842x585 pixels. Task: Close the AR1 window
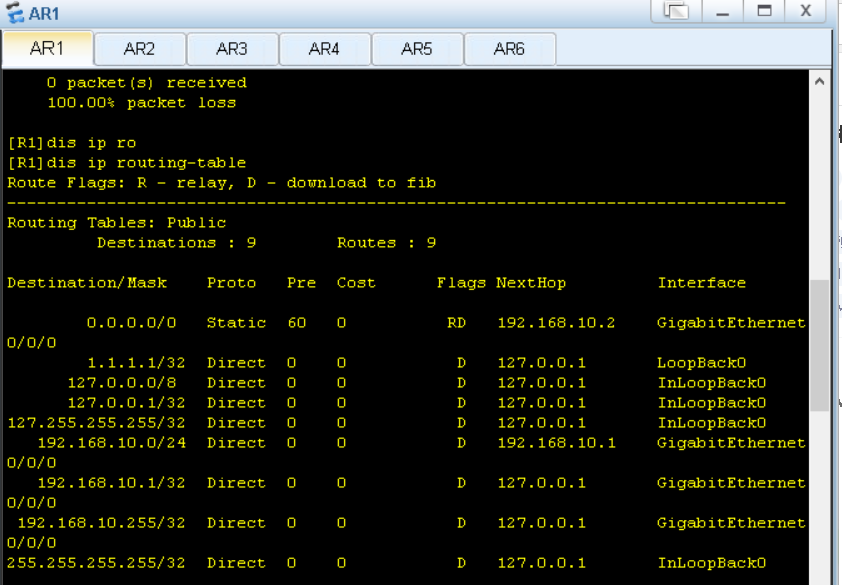click(x=805, y=10)
